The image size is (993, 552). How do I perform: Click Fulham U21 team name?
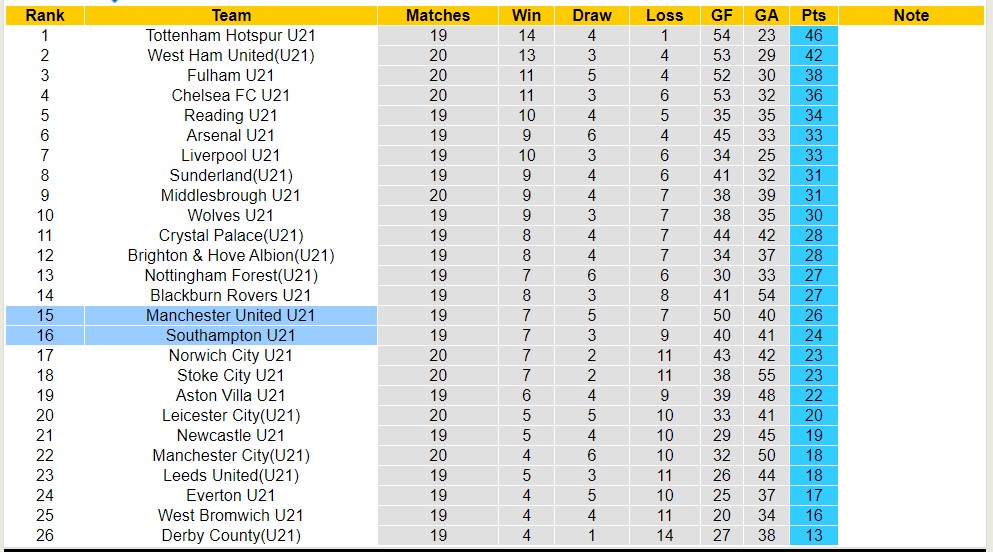point(231,75)
